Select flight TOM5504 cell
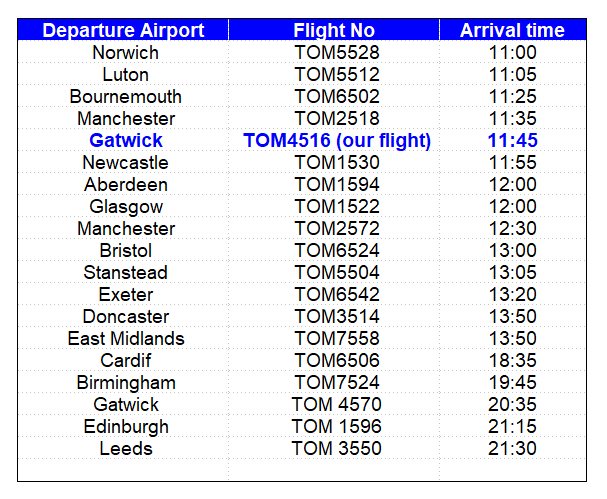Screen dimensions: 607x499 pos(334,273)
